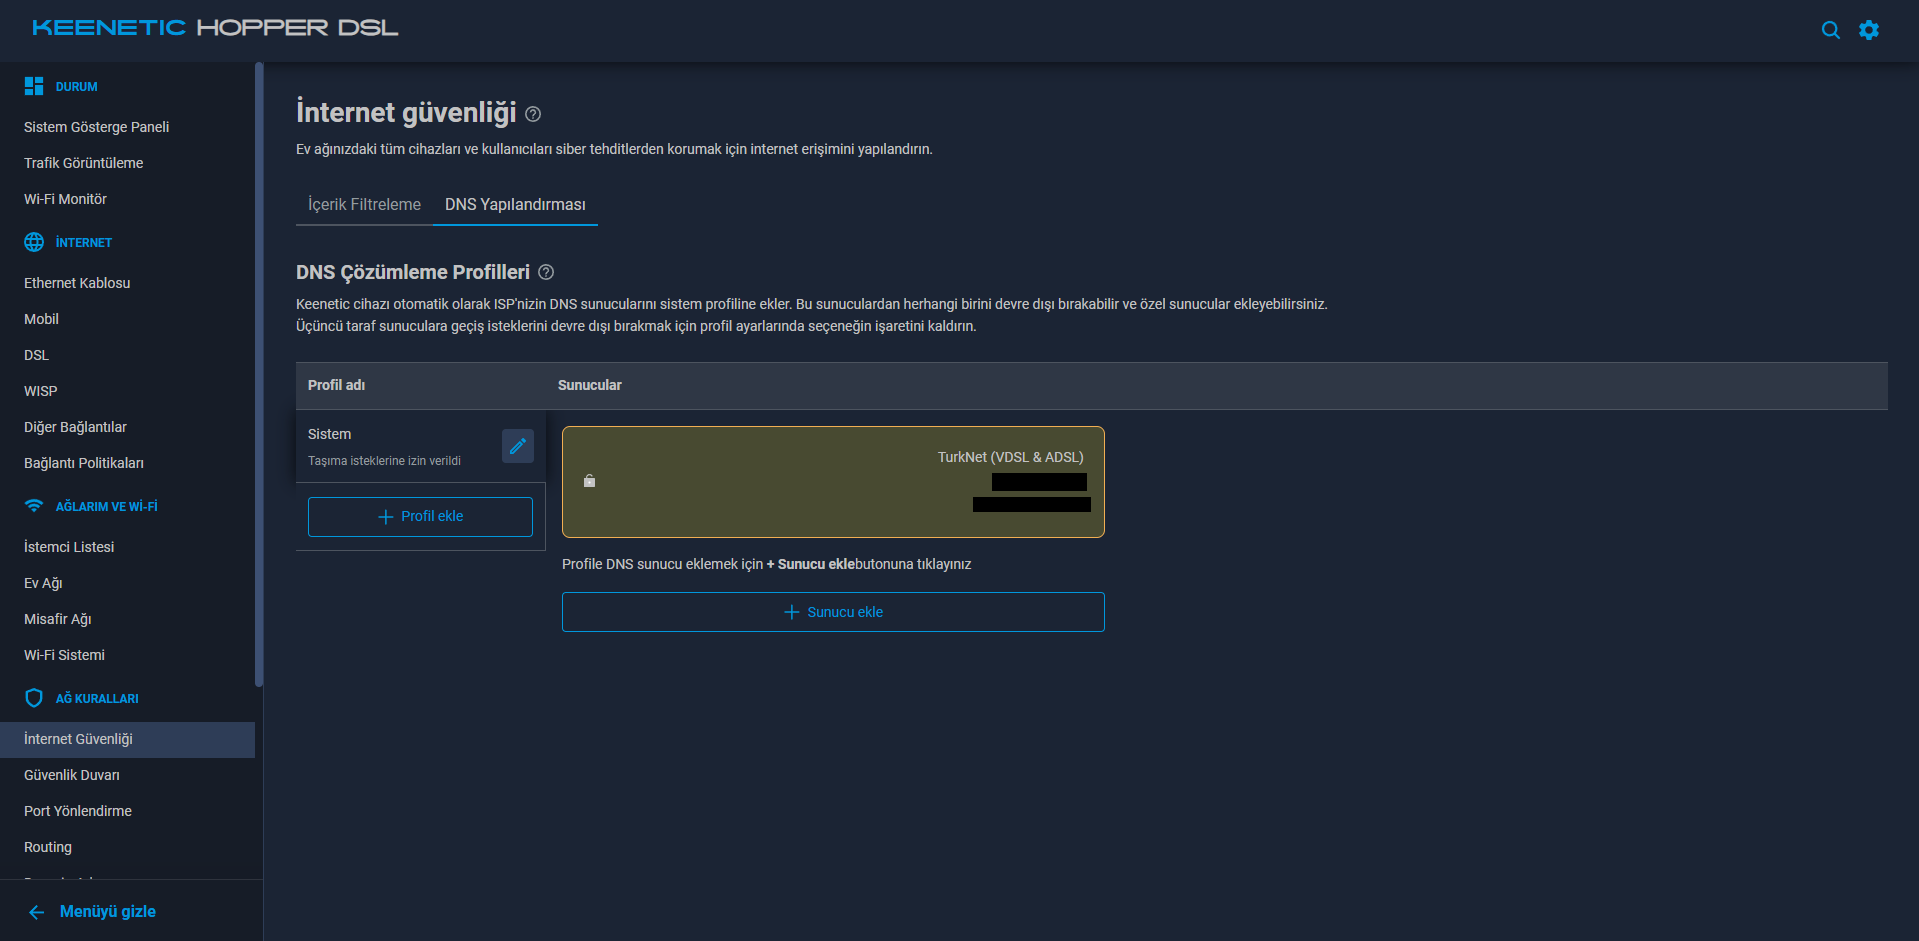This screenshot has height=941, width=1919.
Task: Click the sidebar scrollbar
Action: tap(259, 374)
